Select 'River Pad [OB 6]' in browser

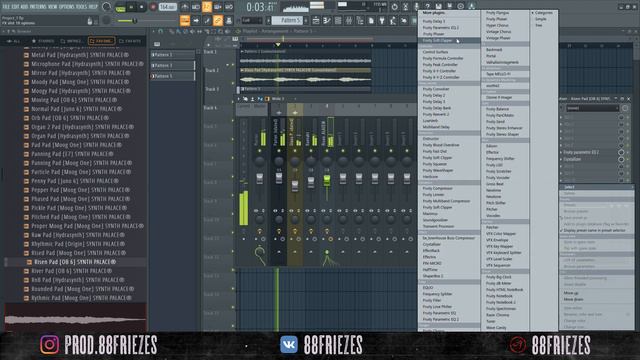67,271
